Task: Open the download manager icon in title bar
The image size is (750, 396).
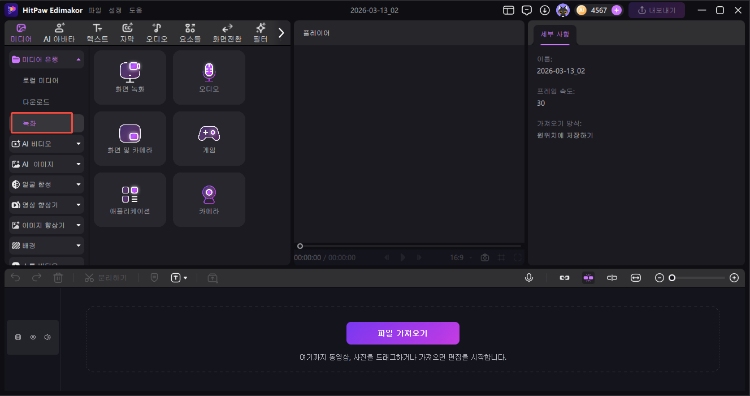Action: point(545,10)
